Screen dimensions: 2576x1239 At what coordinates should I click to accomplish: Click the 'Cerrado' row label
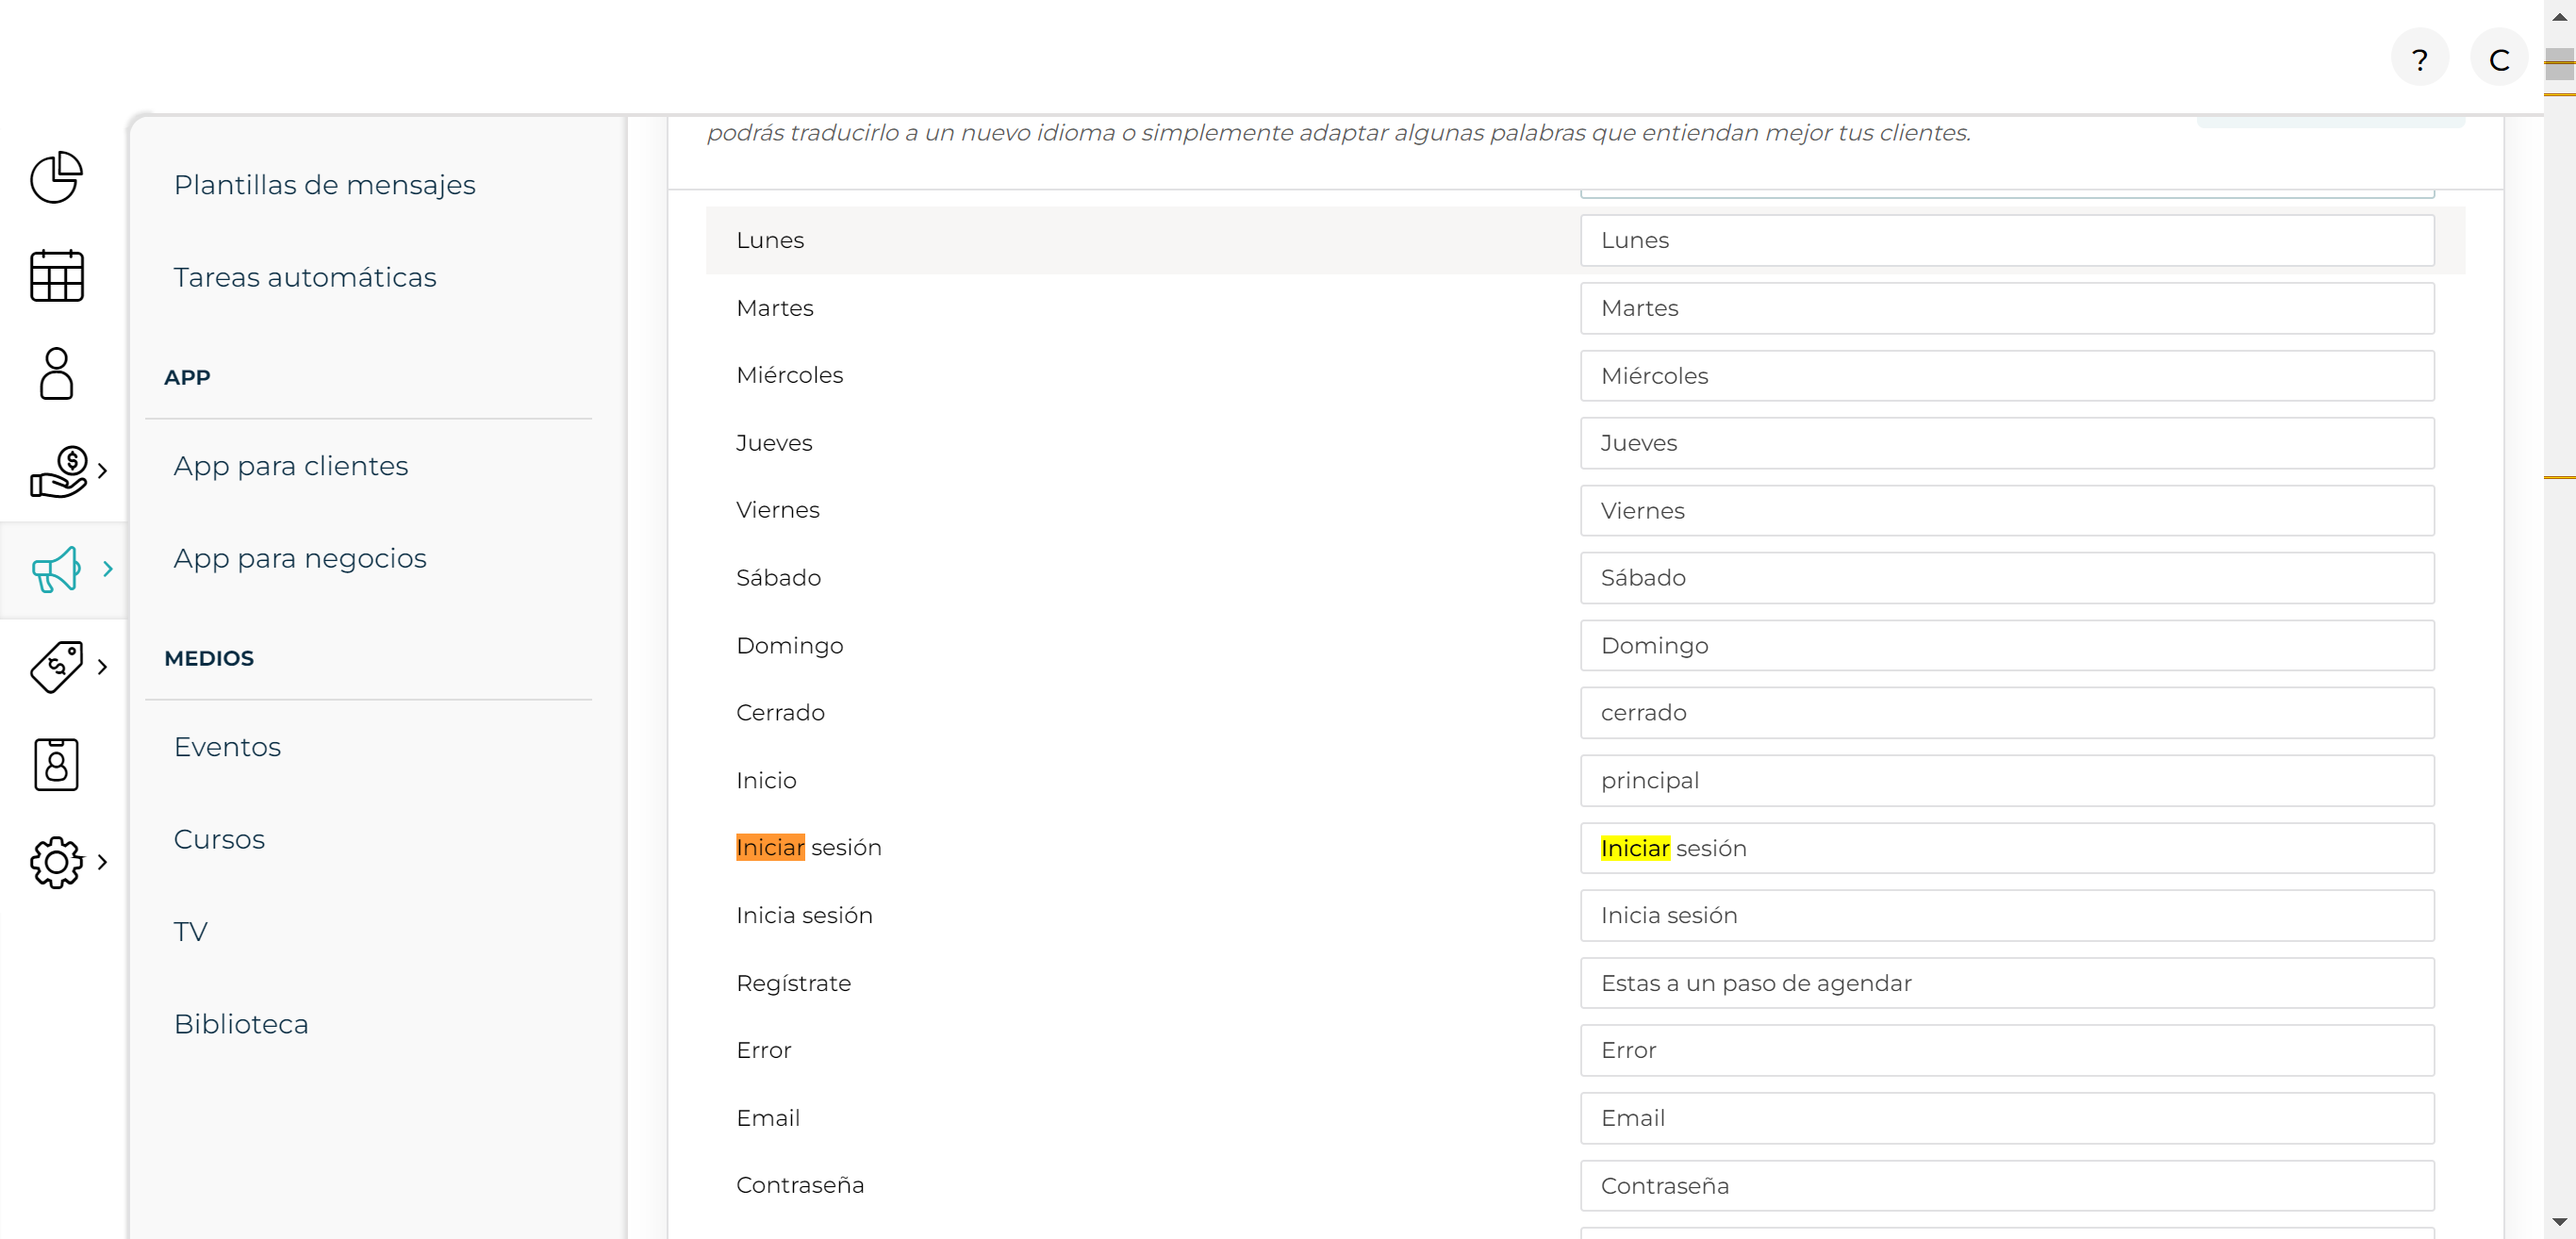coord(780,713)
